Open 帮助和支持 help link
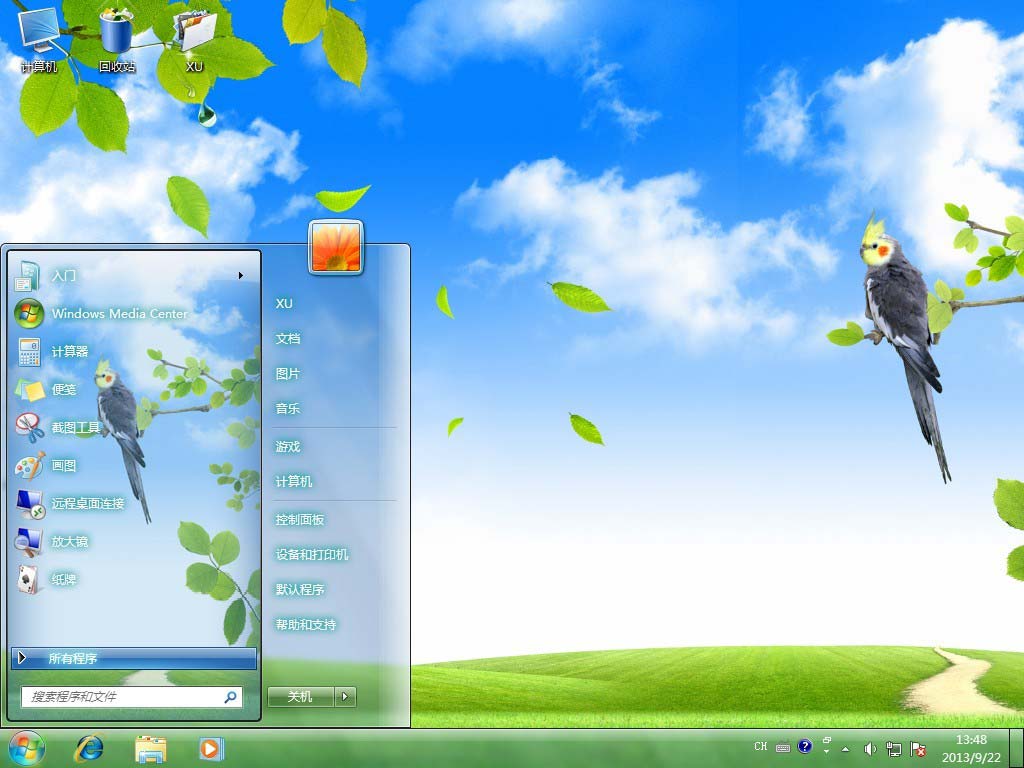 [x=306, y=625]
